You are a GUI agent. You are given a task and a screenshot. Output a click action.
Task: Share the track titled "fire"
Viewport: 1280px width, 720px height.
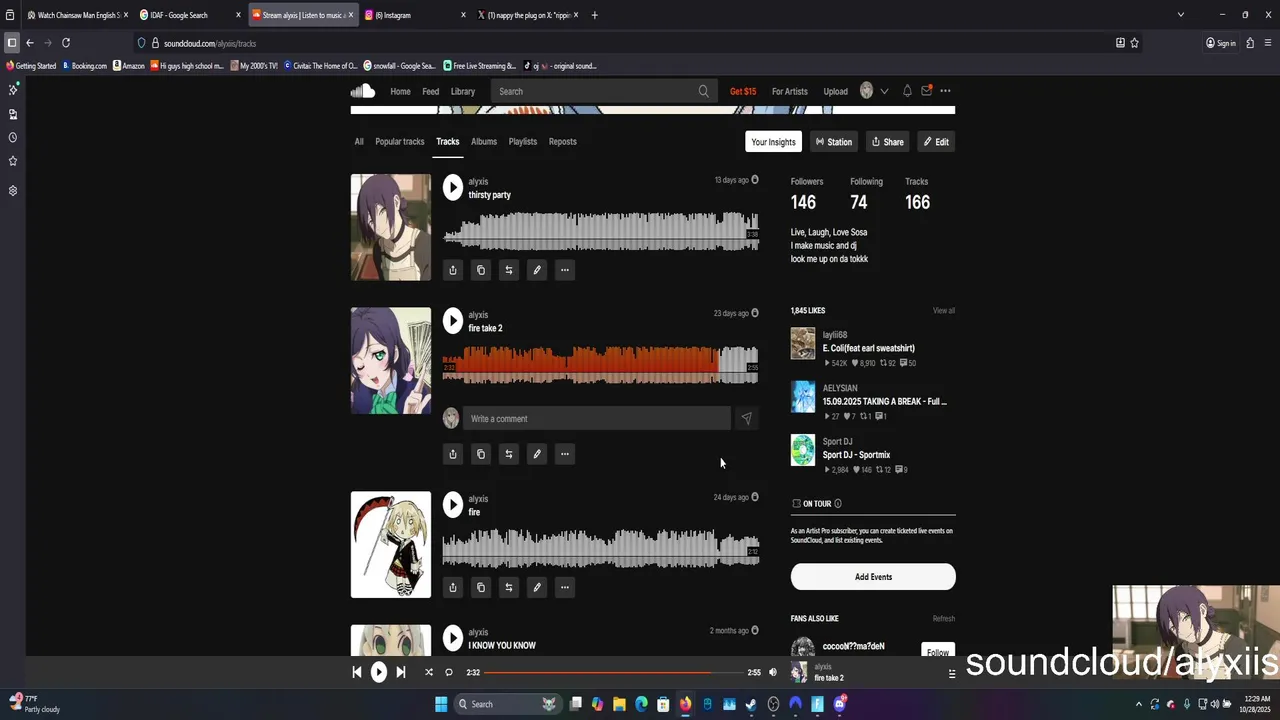(x=453, y=587)
